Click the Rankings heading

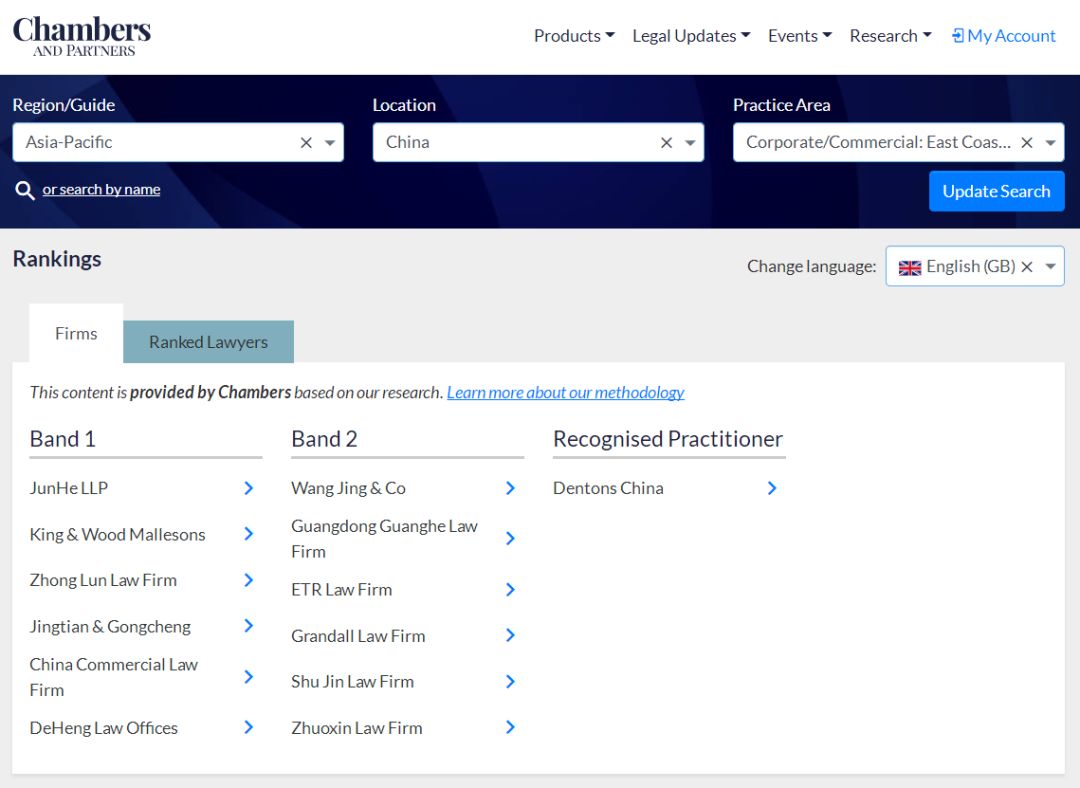[x=57, y=259]
